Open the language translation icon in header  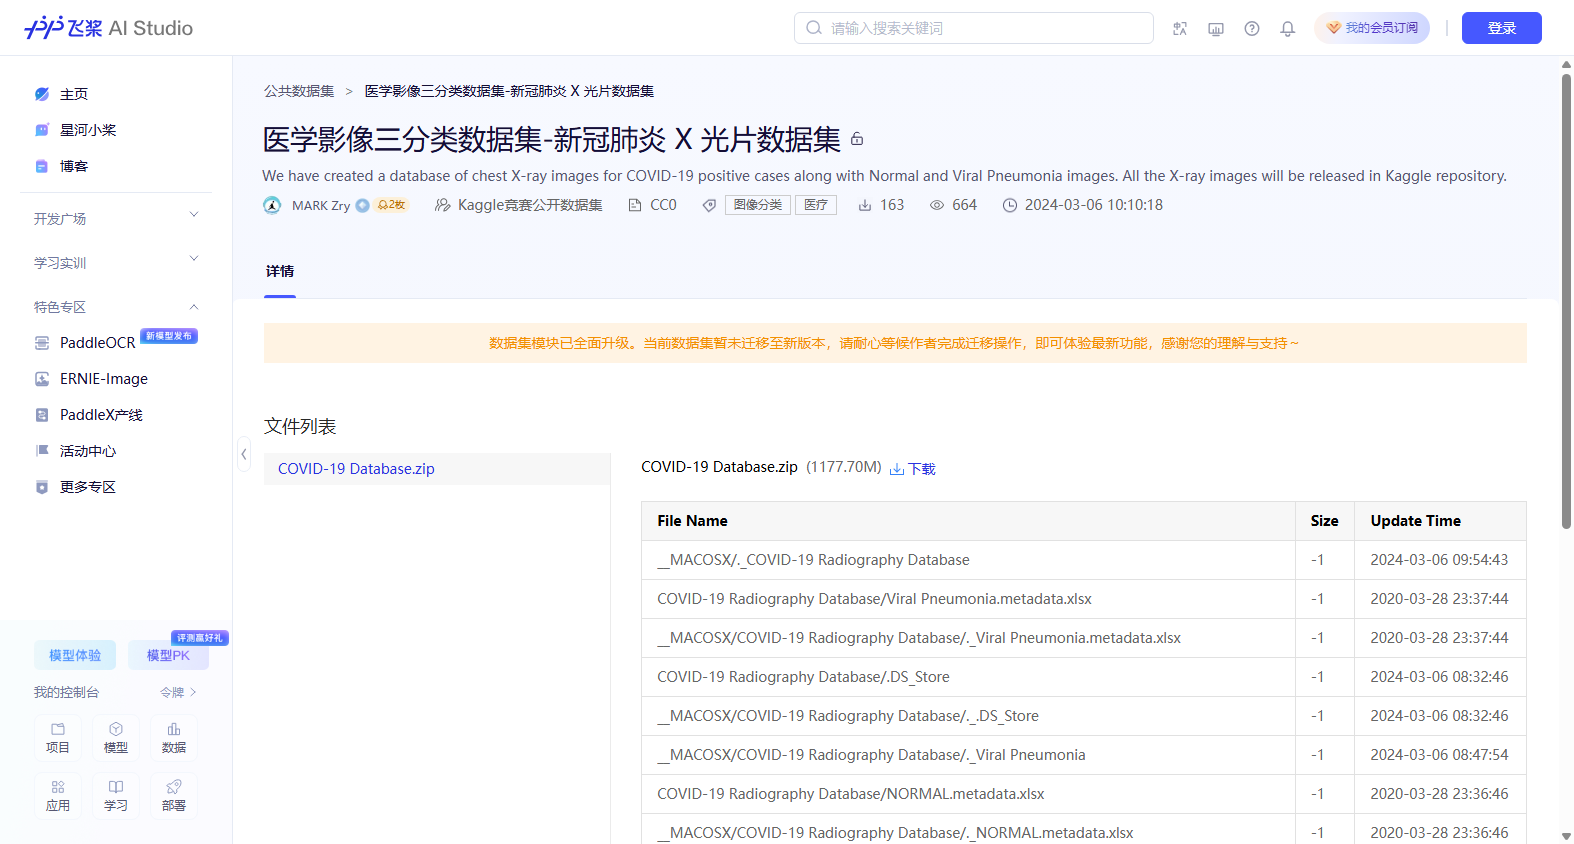1180,28
